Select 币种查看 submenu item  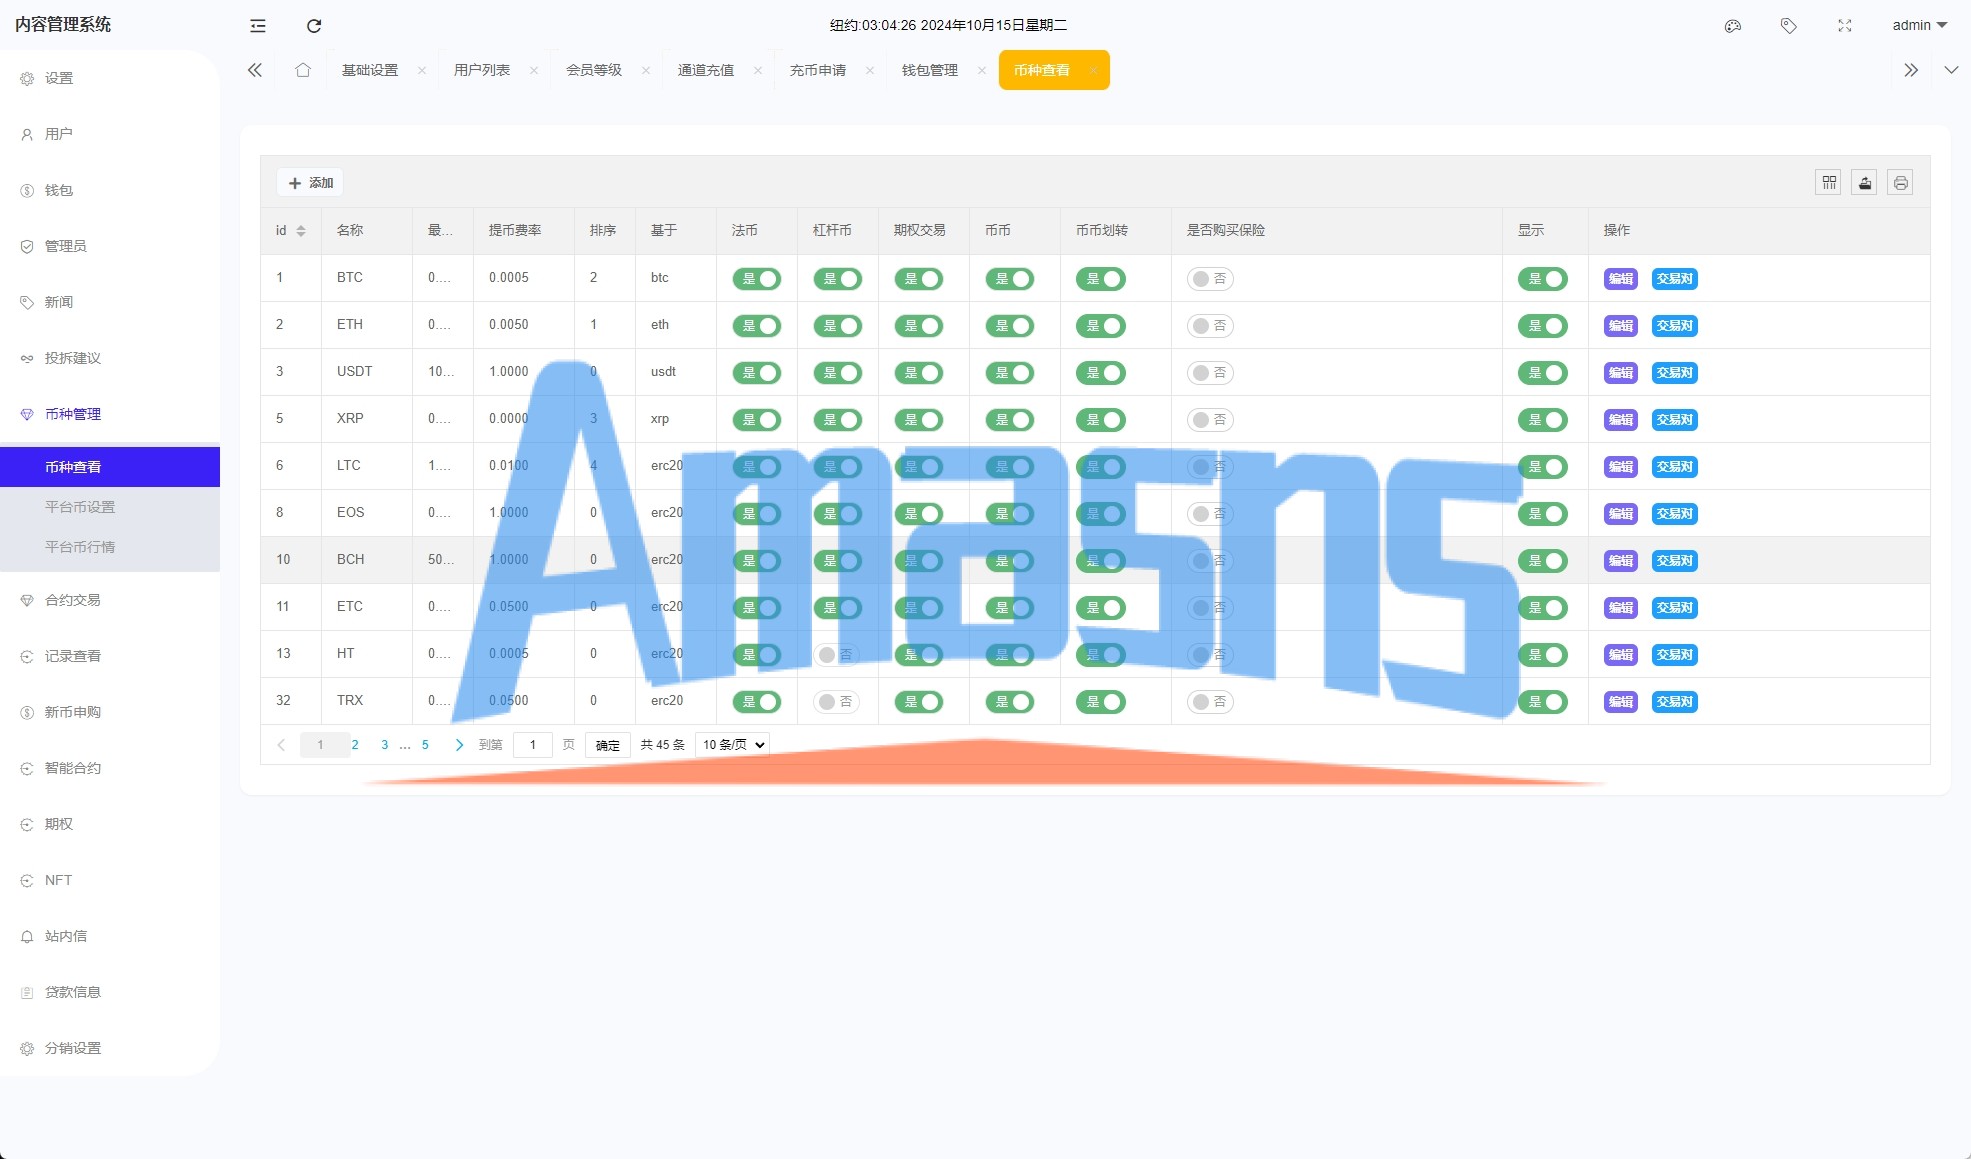pos(110,467)
